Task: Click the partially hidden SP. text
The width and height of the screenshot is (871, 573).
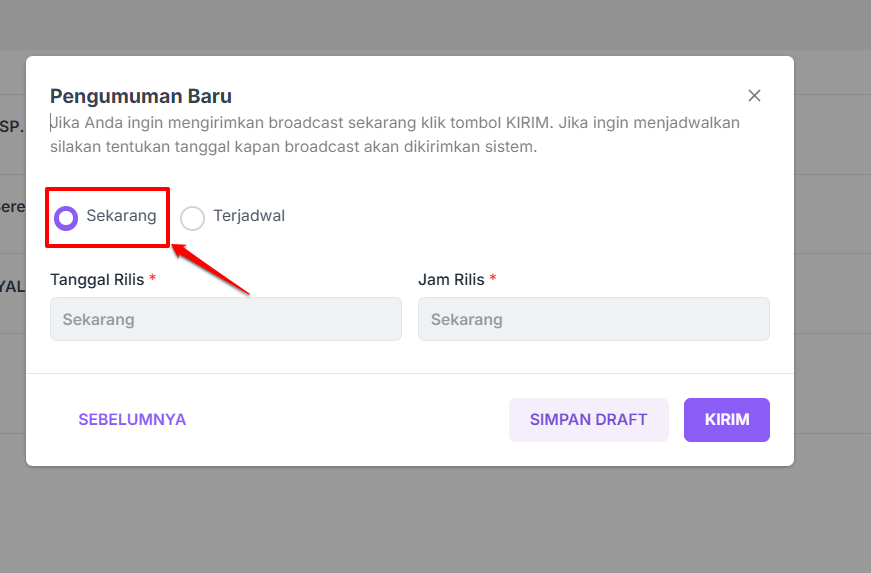Action: click(x=11, y=127)
